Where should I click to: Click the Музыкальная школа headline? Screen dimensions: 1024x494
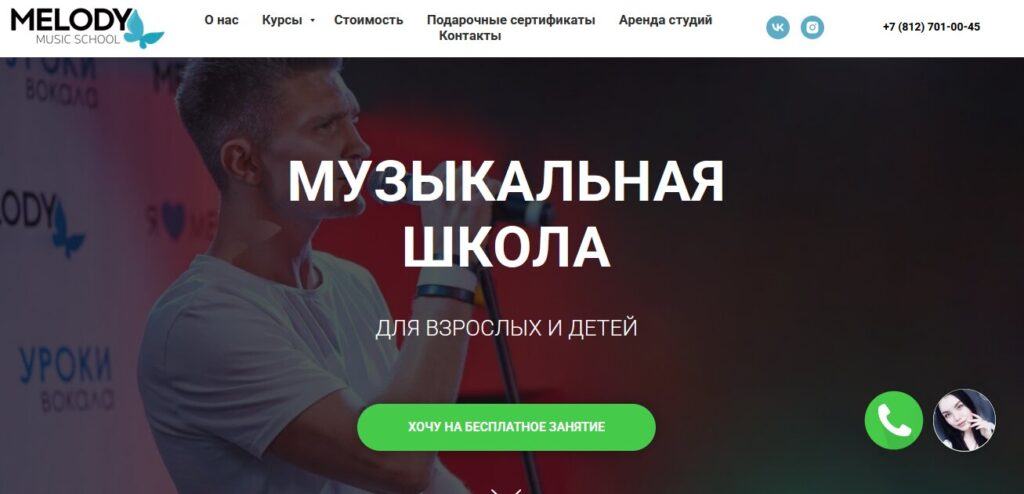(x=506, y=214)
